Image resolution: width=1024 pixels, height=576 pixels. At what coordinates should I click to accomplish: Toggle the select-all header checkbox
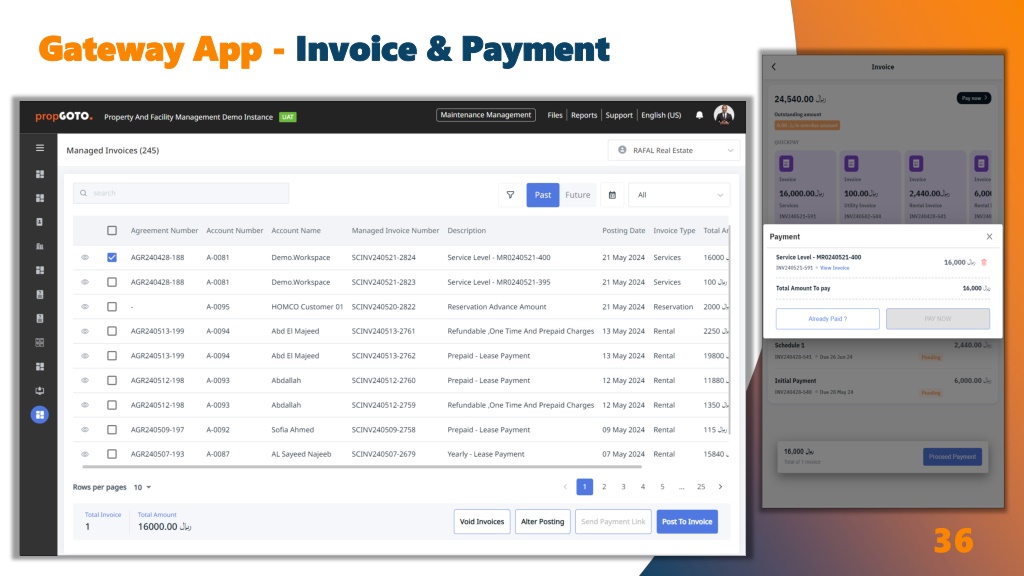(112, 231)
